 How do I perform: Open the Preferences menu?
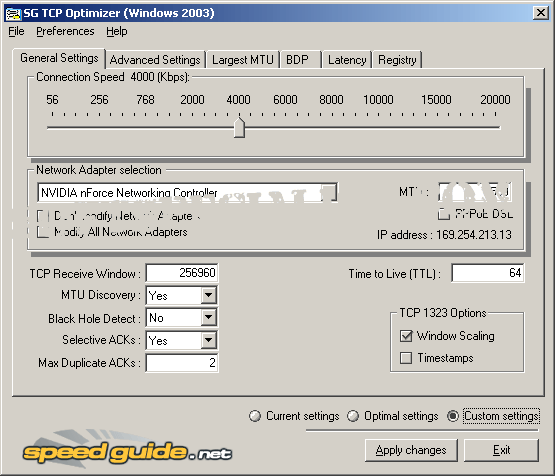(x=65, y=31)
